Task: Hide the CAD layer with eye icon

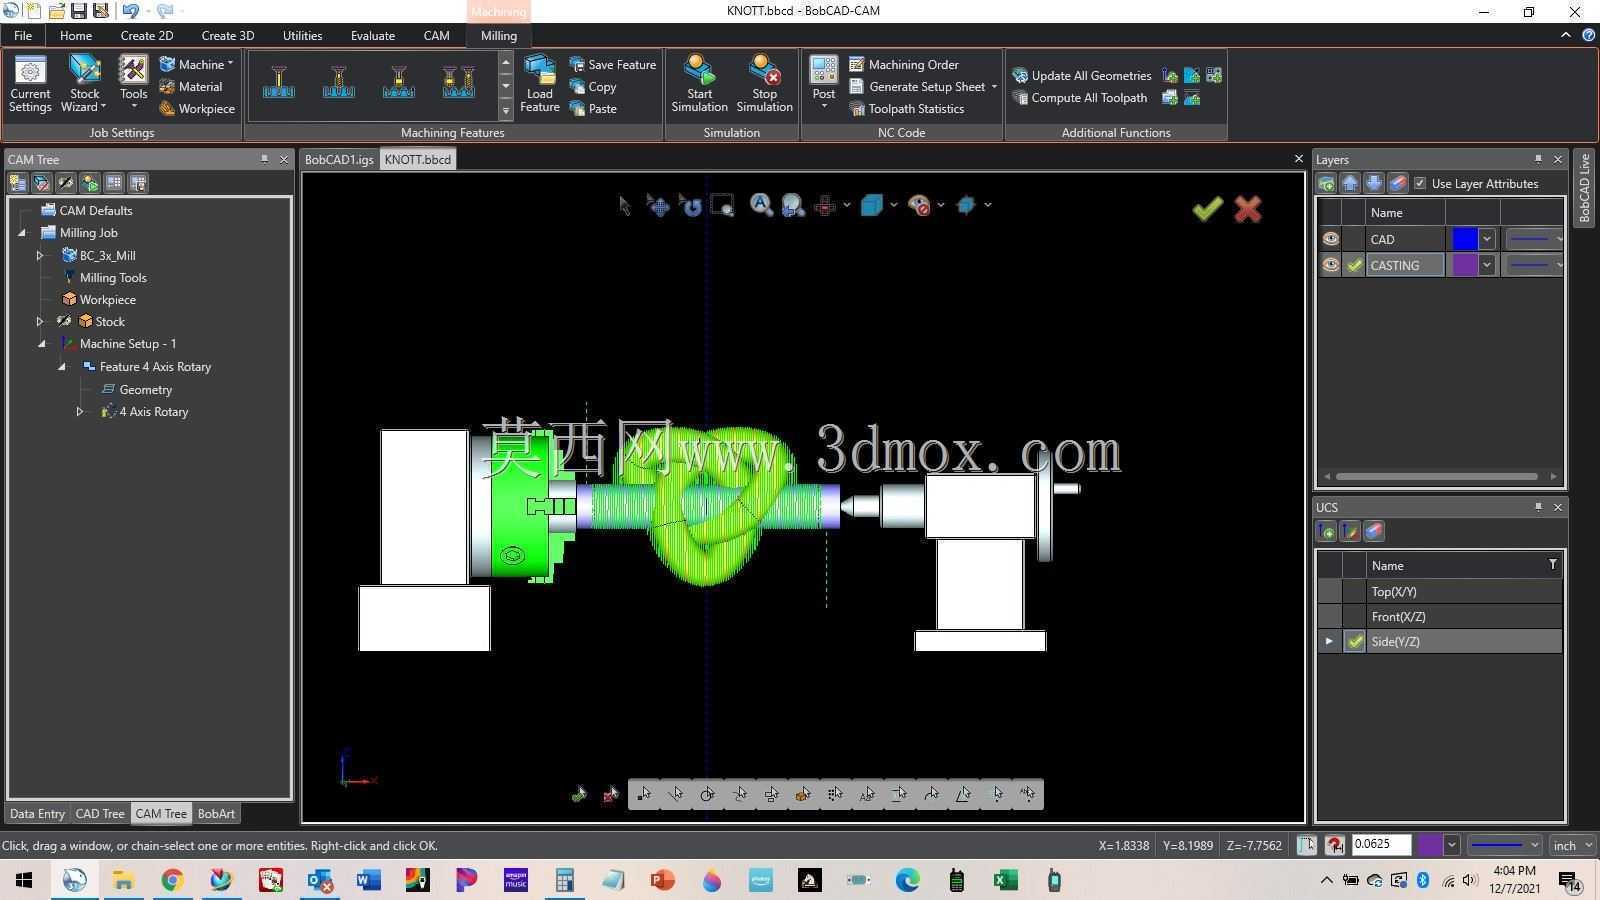Action: 1330,239
